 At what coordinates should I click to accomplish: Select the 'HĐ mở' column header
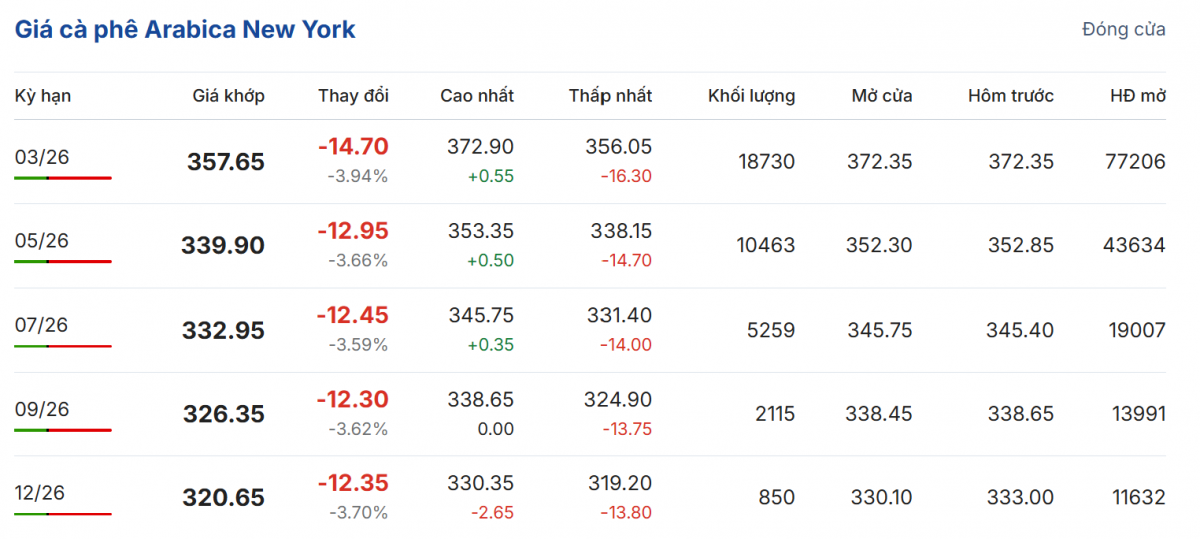coord(1137,96)
